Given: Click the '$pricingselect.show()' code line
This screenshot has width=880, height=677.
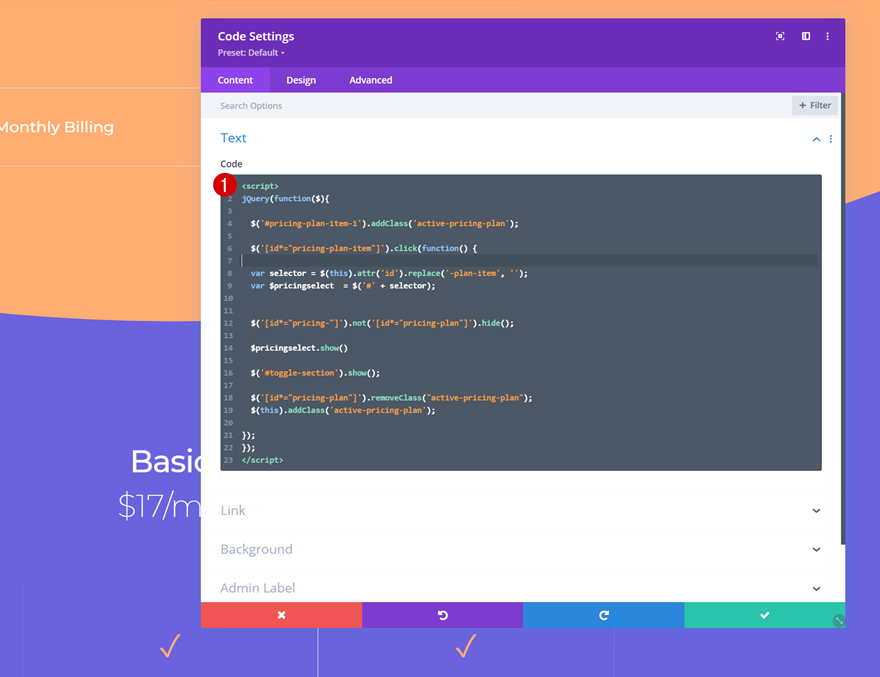Looking at the screenshot, I should pos(299,348).
